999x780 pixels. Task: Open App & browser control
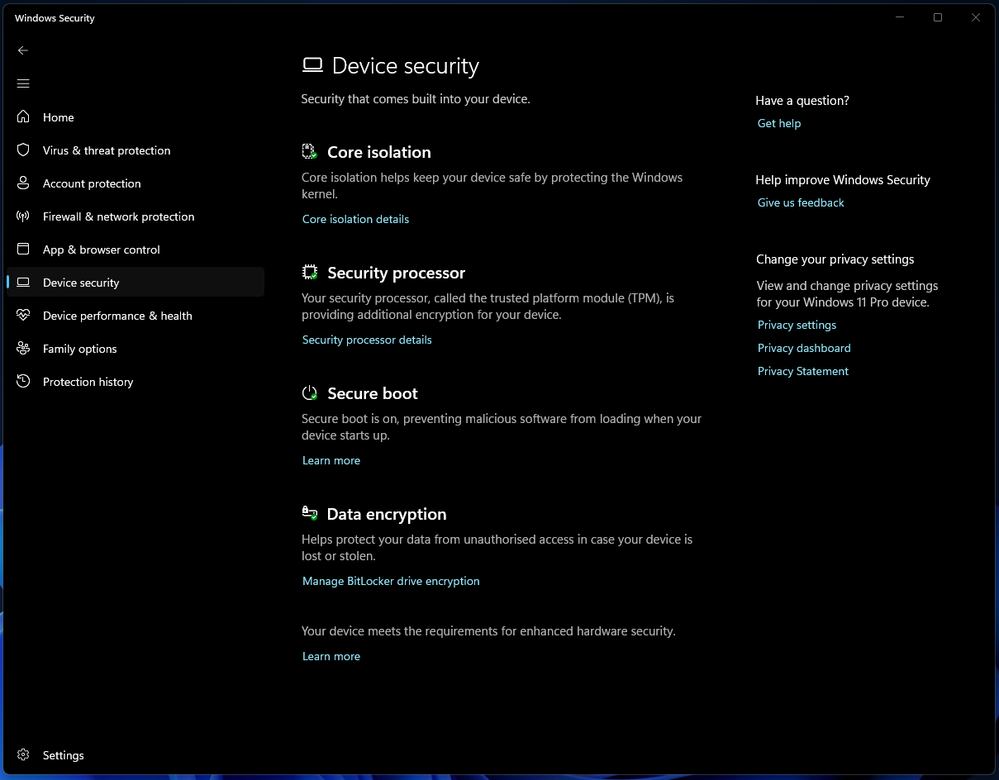click(x=136, y=250)
